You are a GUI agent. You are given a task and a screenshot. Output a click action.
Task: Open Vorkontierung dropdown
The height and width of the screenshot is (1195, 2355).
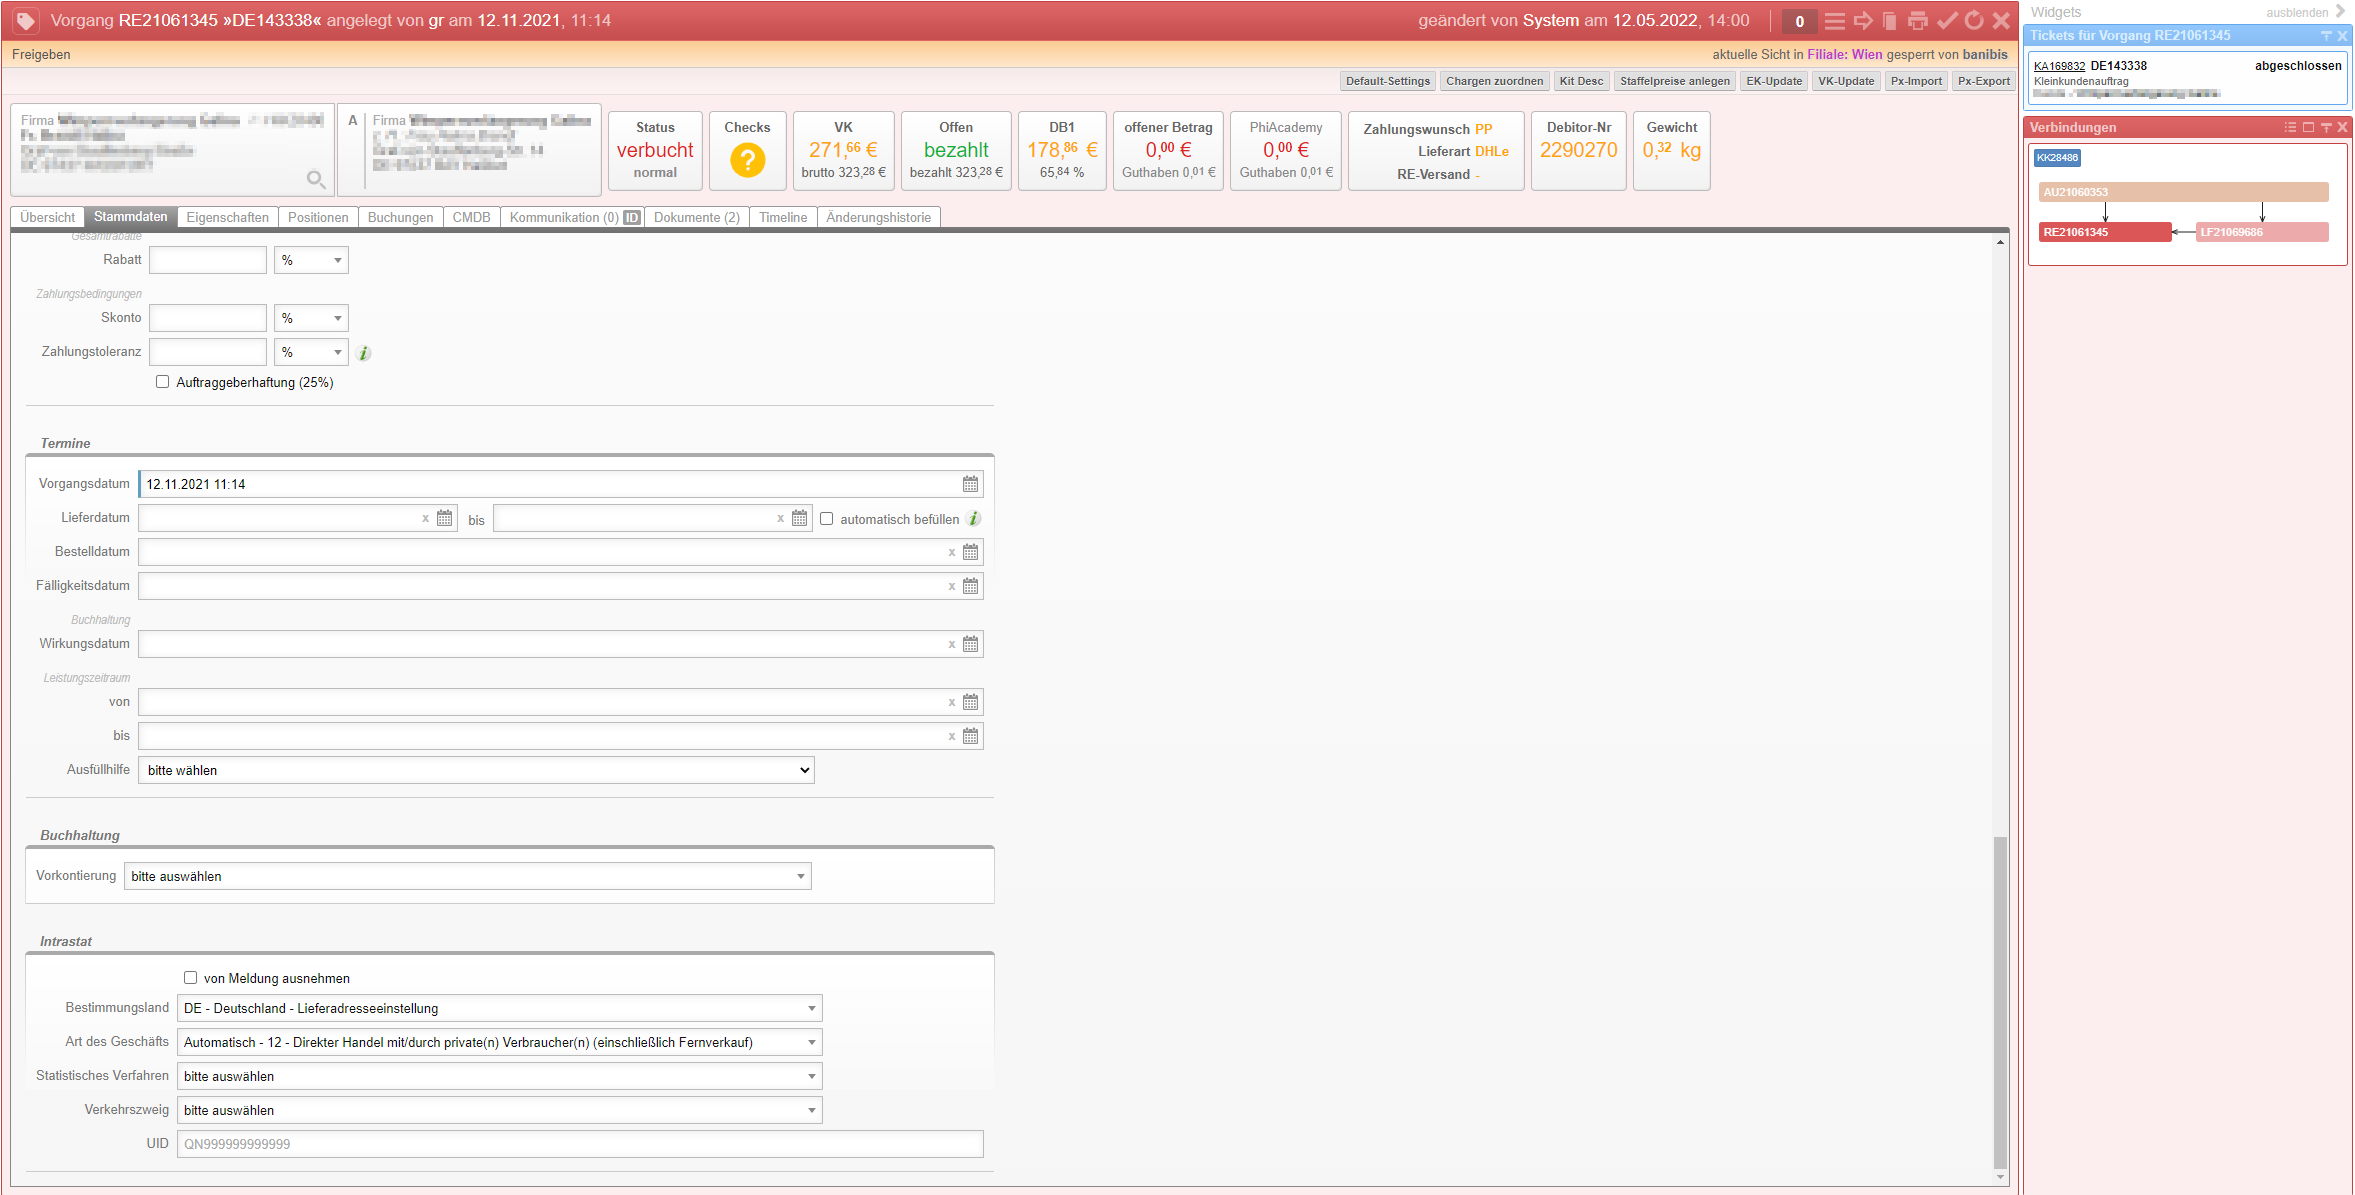click(467, 876)
